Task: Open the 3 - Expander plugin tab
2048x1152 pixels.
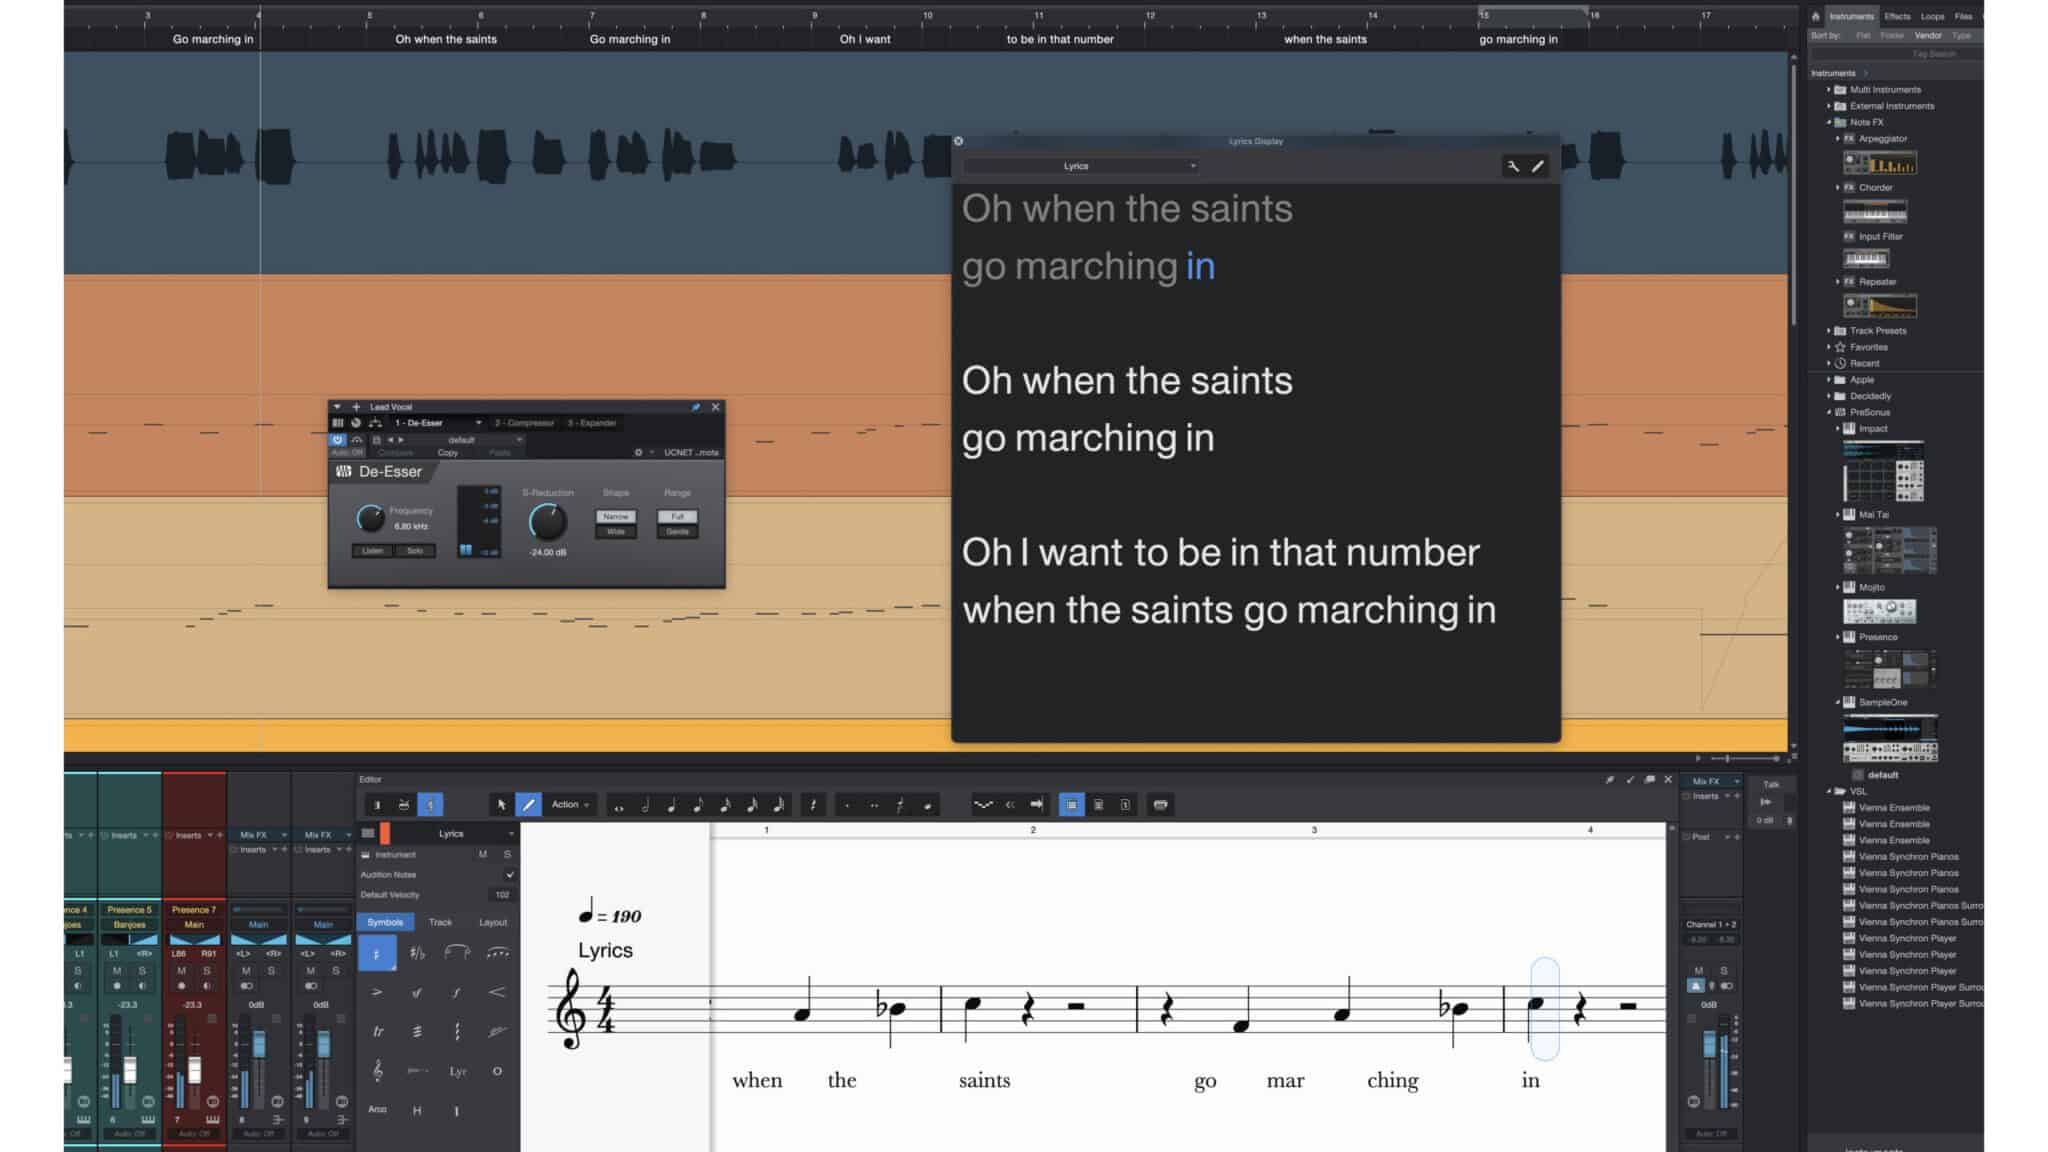Action: point(591,423)
